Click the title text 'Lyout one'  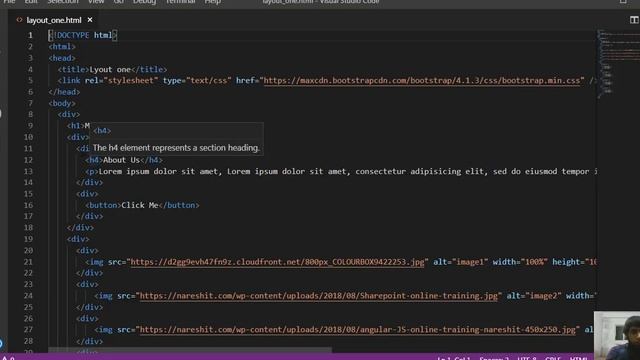[x=110, y=69]
